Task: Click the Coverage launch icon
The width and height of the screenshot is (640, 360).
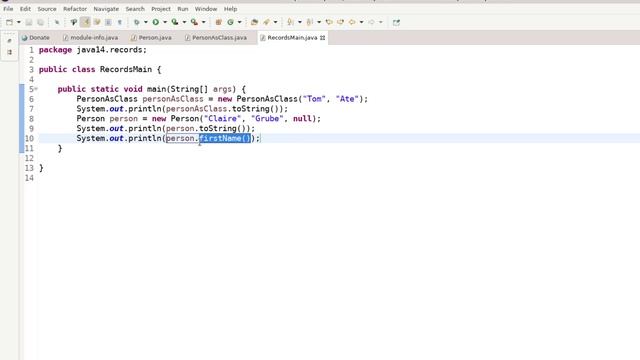Action: coord(175,22)
